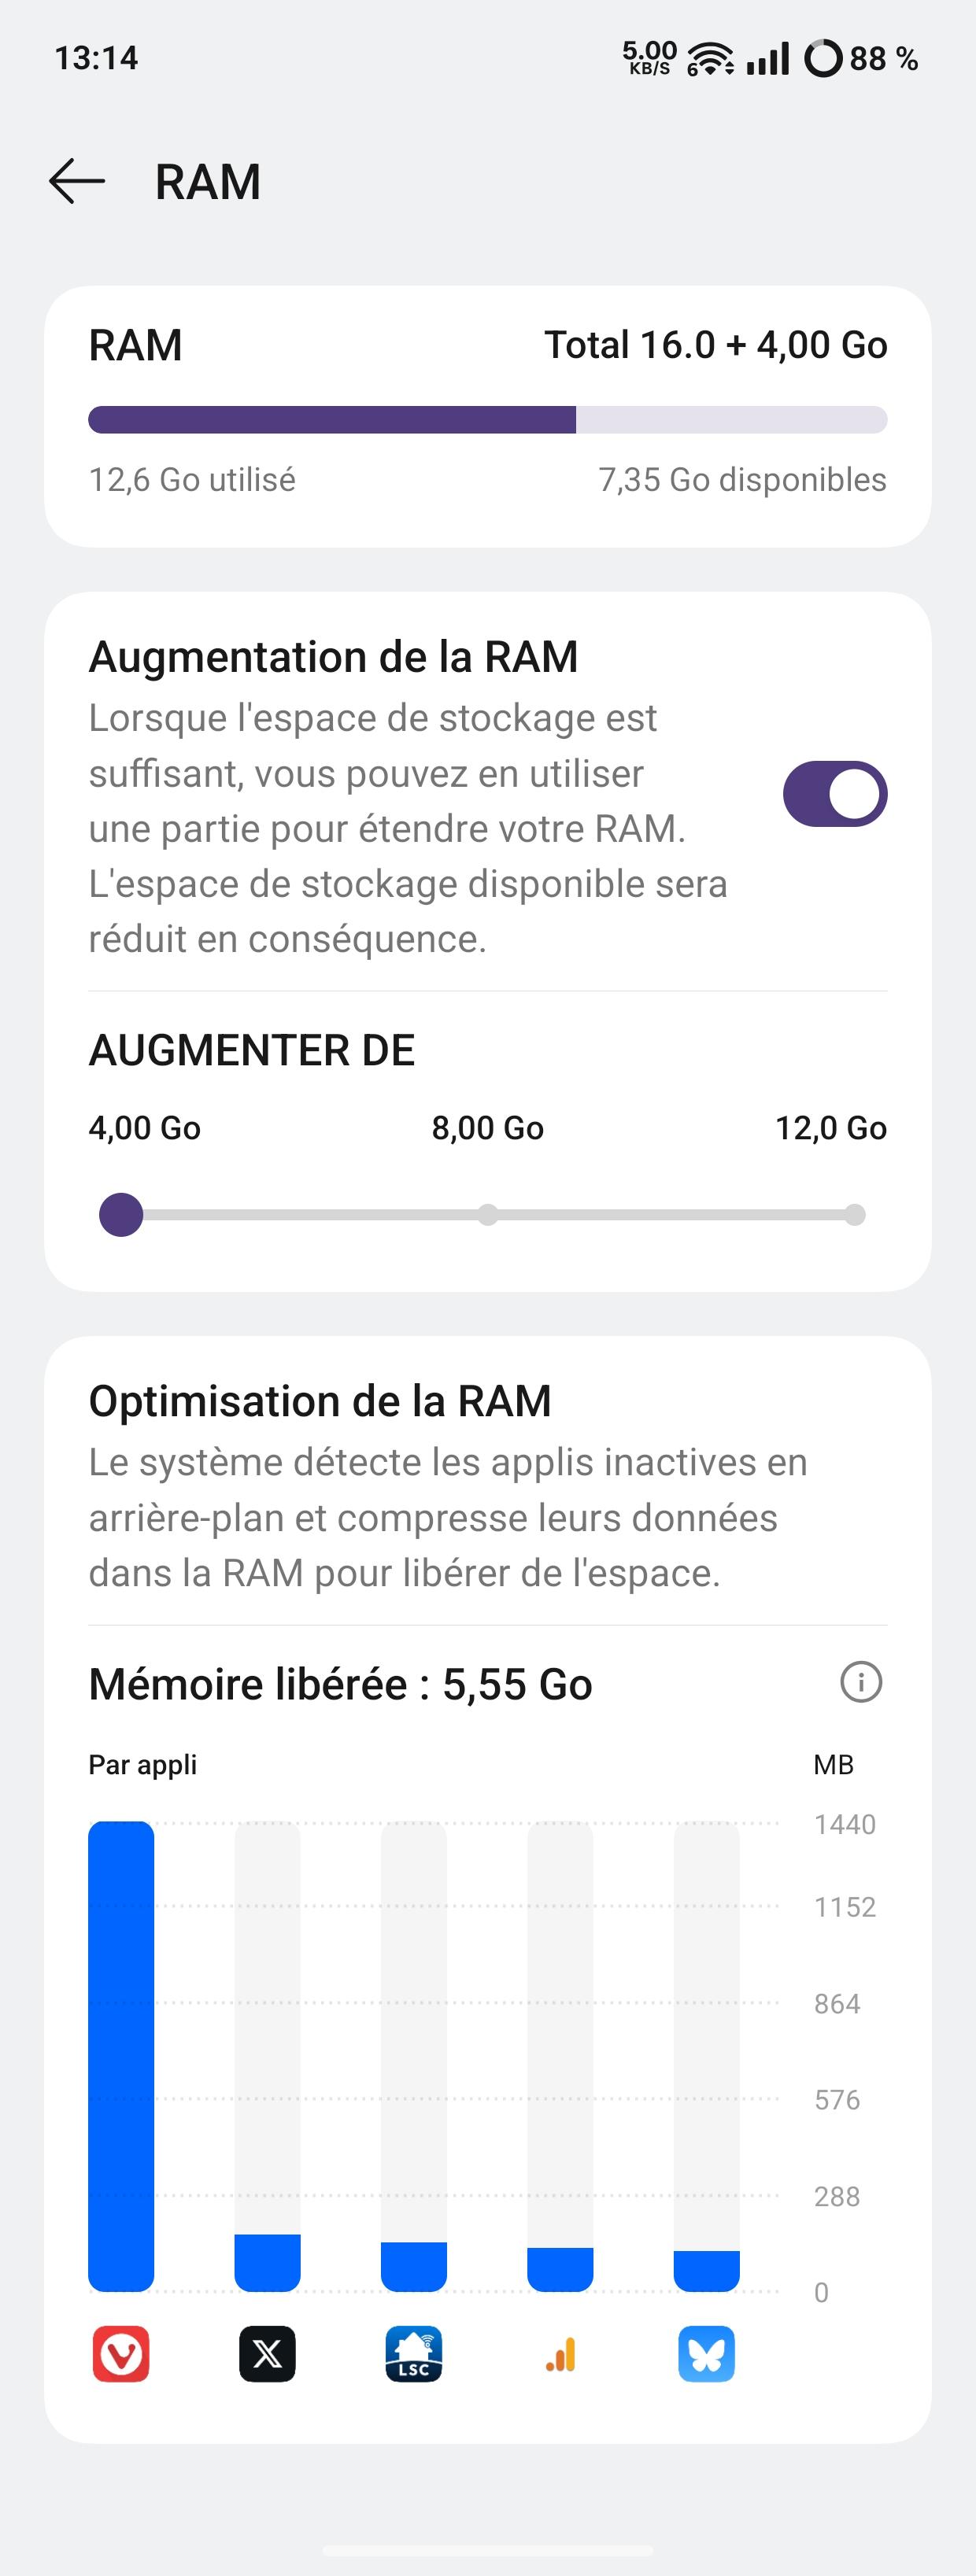This screenshot has height=2576, width=976.
Task: Set slider to the 12,0 Go stop
Action: tap(854, 1215)
